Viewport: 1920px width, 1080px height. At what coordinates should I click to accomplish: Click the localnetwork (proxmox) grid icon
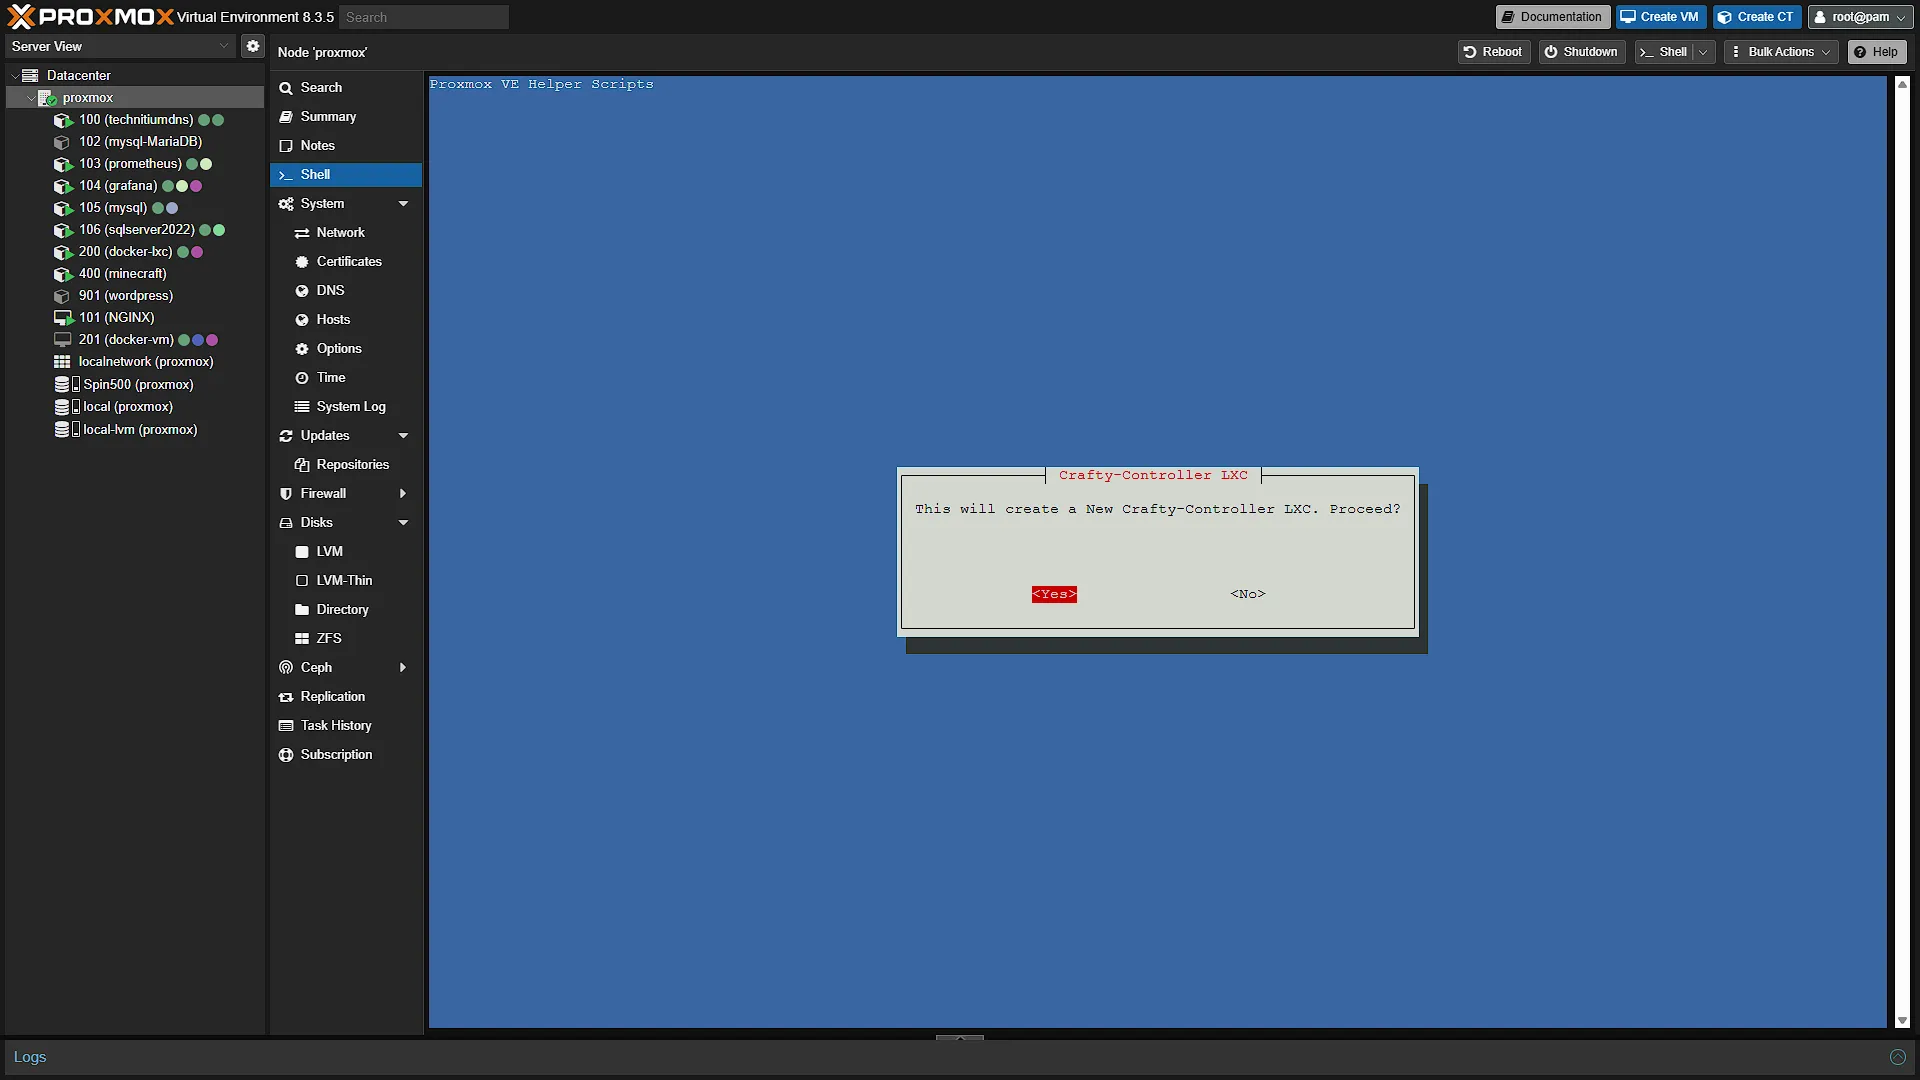tap(62, 362)
